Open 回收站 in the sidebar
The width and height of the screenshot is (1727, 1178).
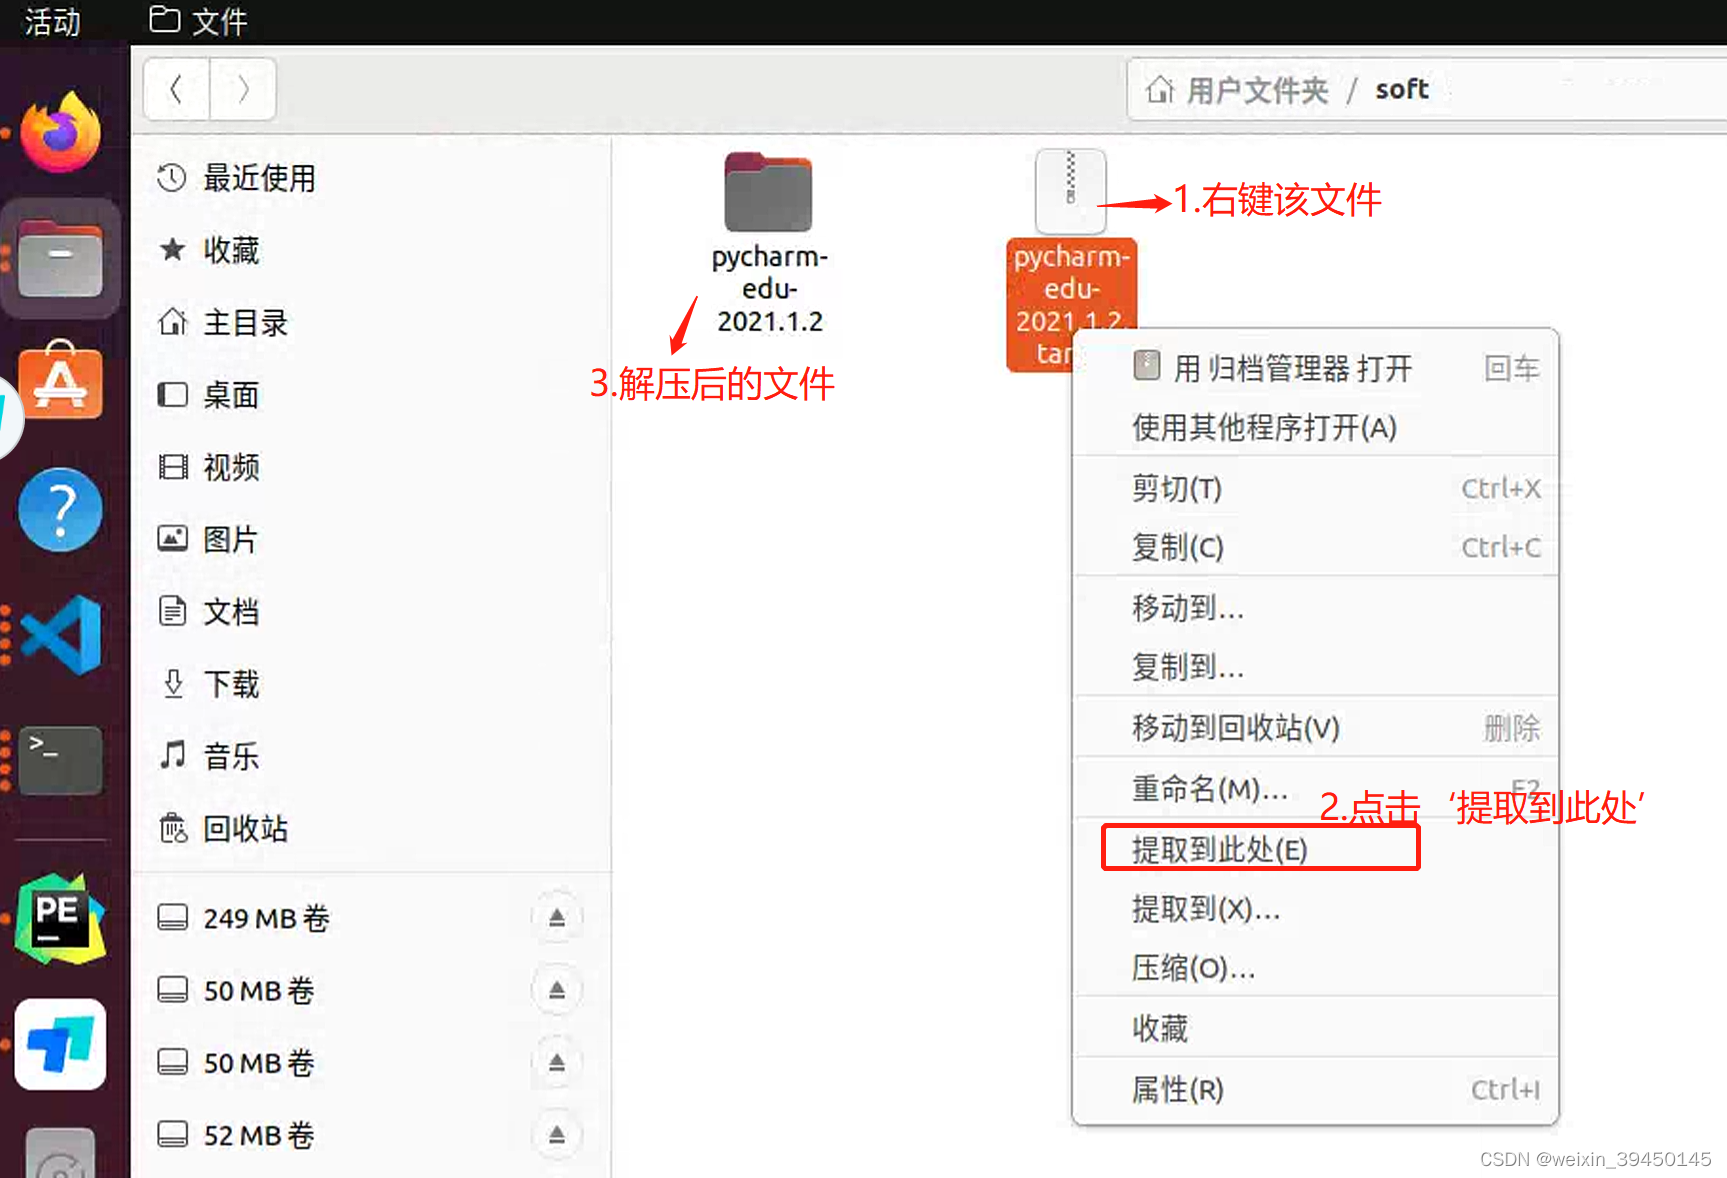point(371,828)
